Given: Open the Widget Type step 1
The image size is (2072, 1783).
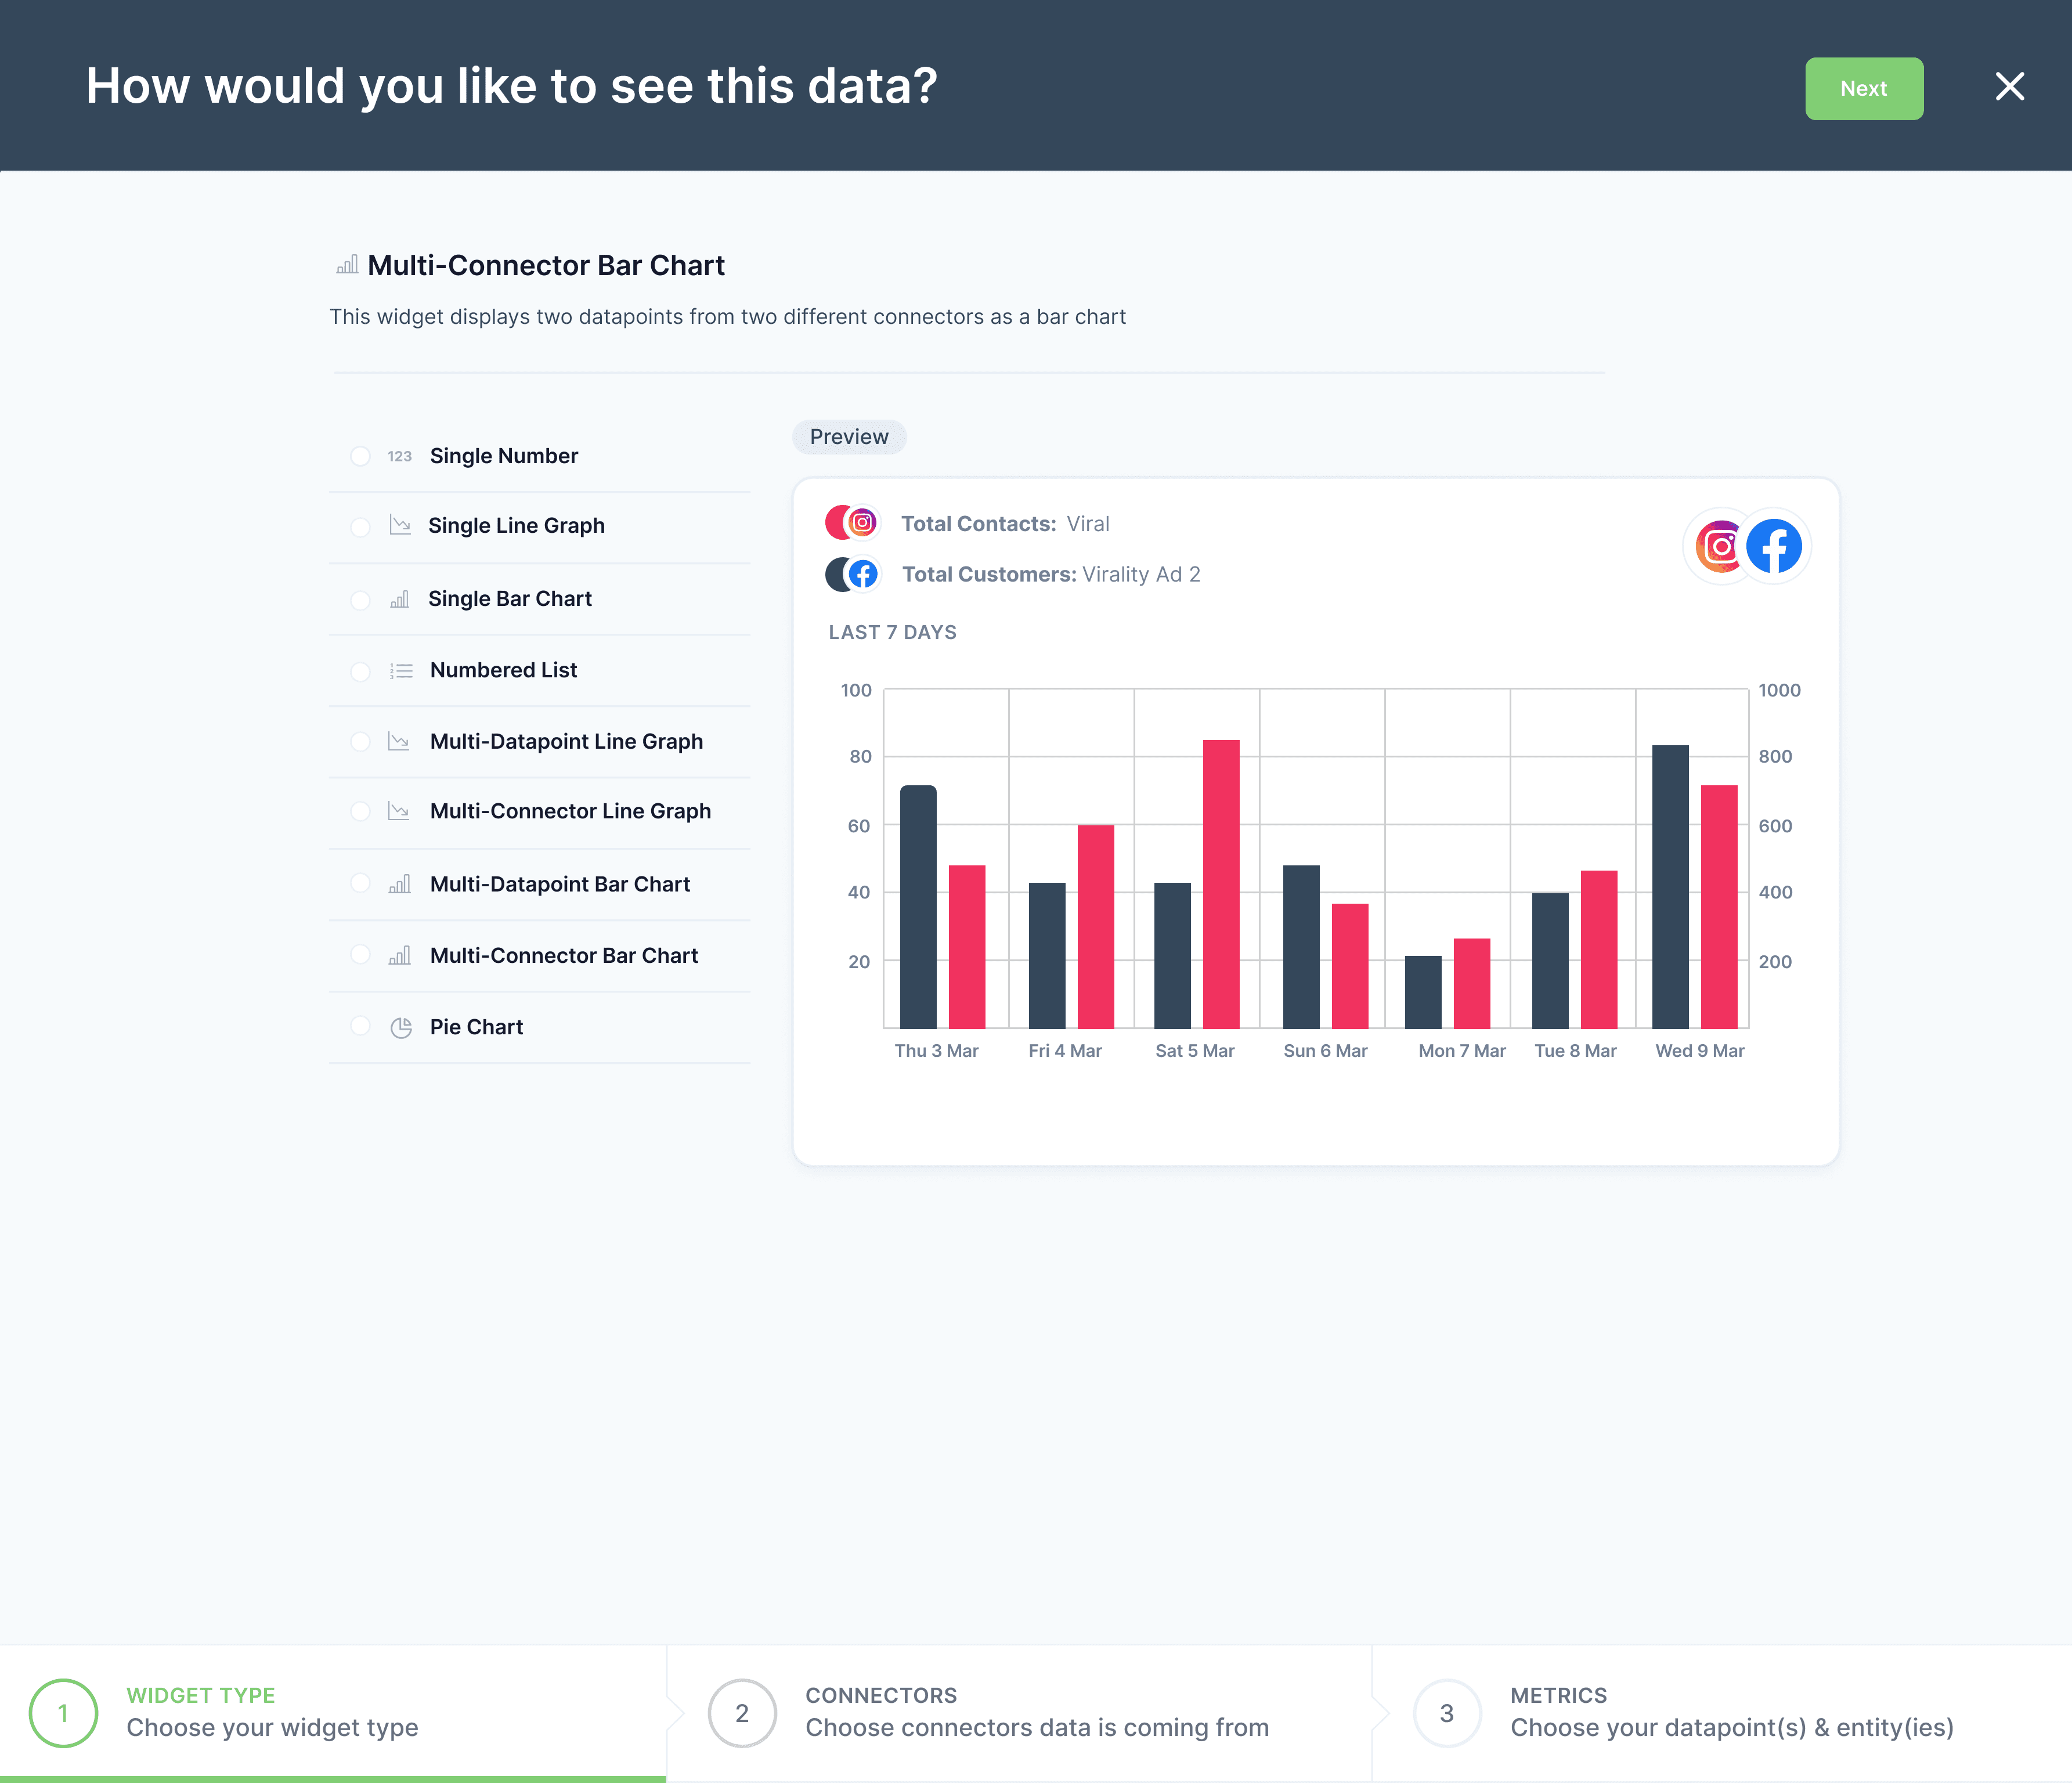Looking at the screenshot, I should coord(63,1713).
